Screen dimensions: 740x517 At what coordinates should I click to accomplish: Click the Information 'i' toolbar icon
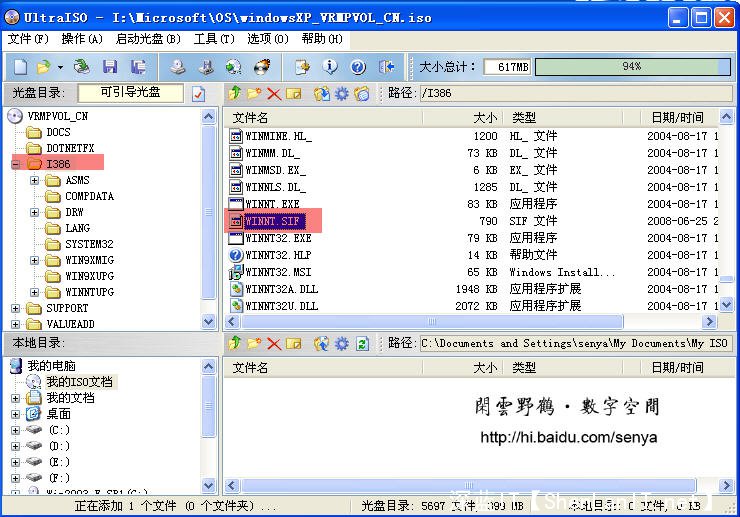tap(330, 67)
